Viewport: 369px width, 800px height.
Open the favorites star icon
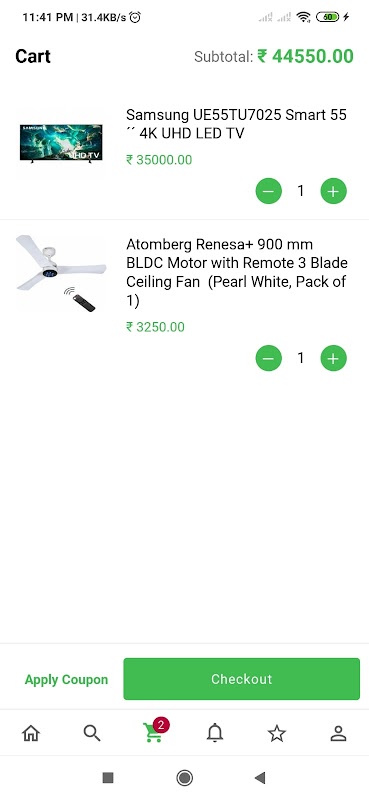(x=277, y=733)
